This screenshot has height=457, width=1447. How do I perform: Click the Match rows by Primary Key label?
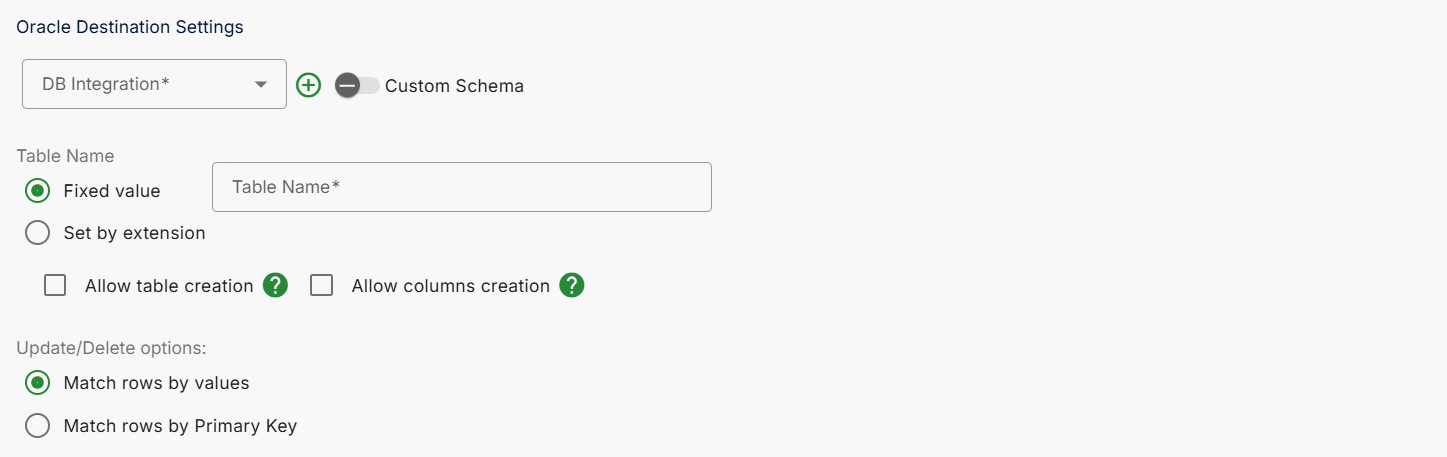tap(180, 426)
